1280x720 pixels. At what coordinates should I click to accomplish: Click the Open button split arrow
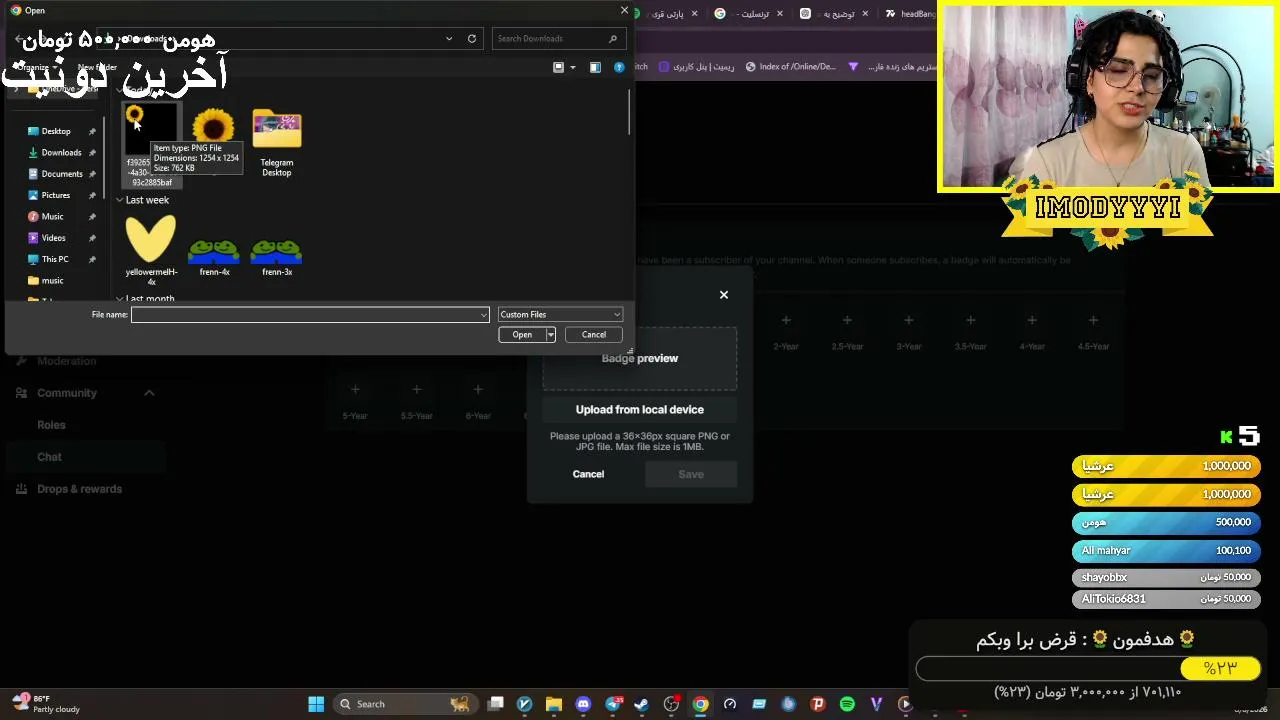[550, 335]
